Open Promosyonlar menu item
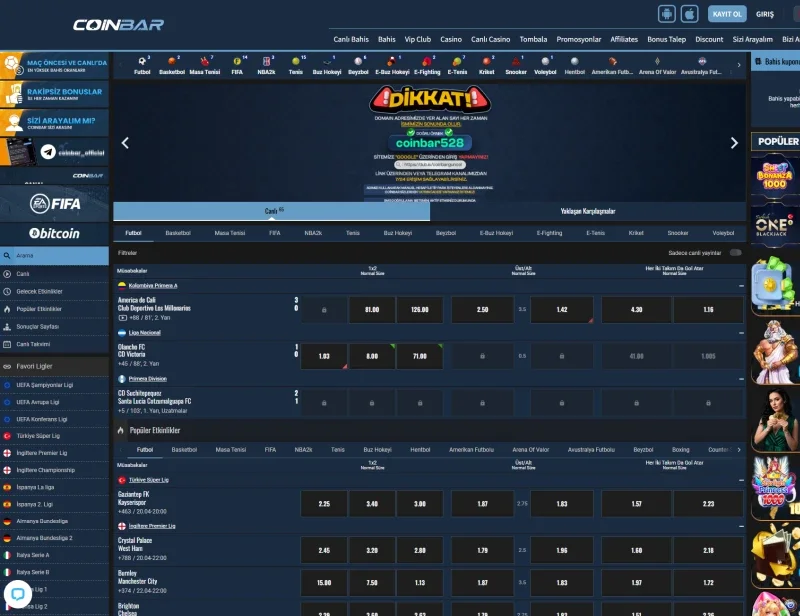The image size is (800, 616). (x=579, y=39)
